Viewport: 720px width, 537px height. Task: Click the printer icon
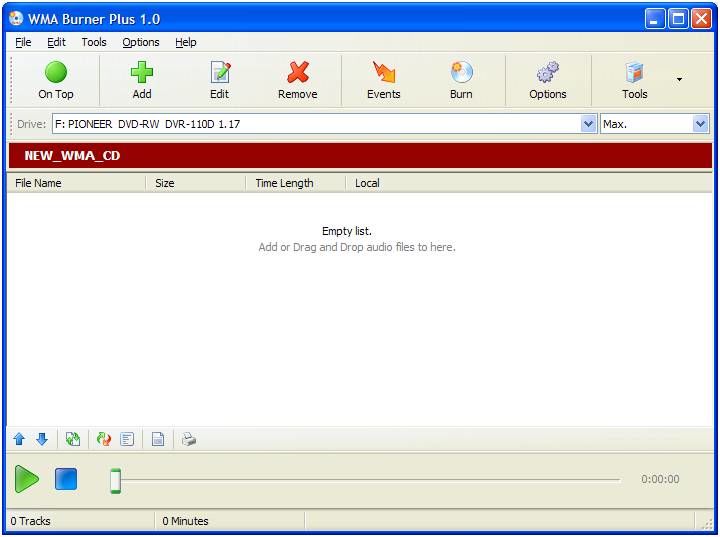pos(189,440)
